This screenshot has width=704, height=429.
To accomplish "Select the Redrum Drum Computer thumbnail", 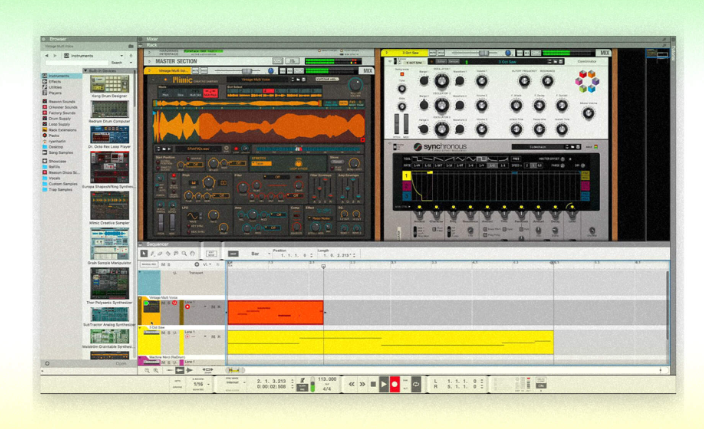I will (110, 109).
